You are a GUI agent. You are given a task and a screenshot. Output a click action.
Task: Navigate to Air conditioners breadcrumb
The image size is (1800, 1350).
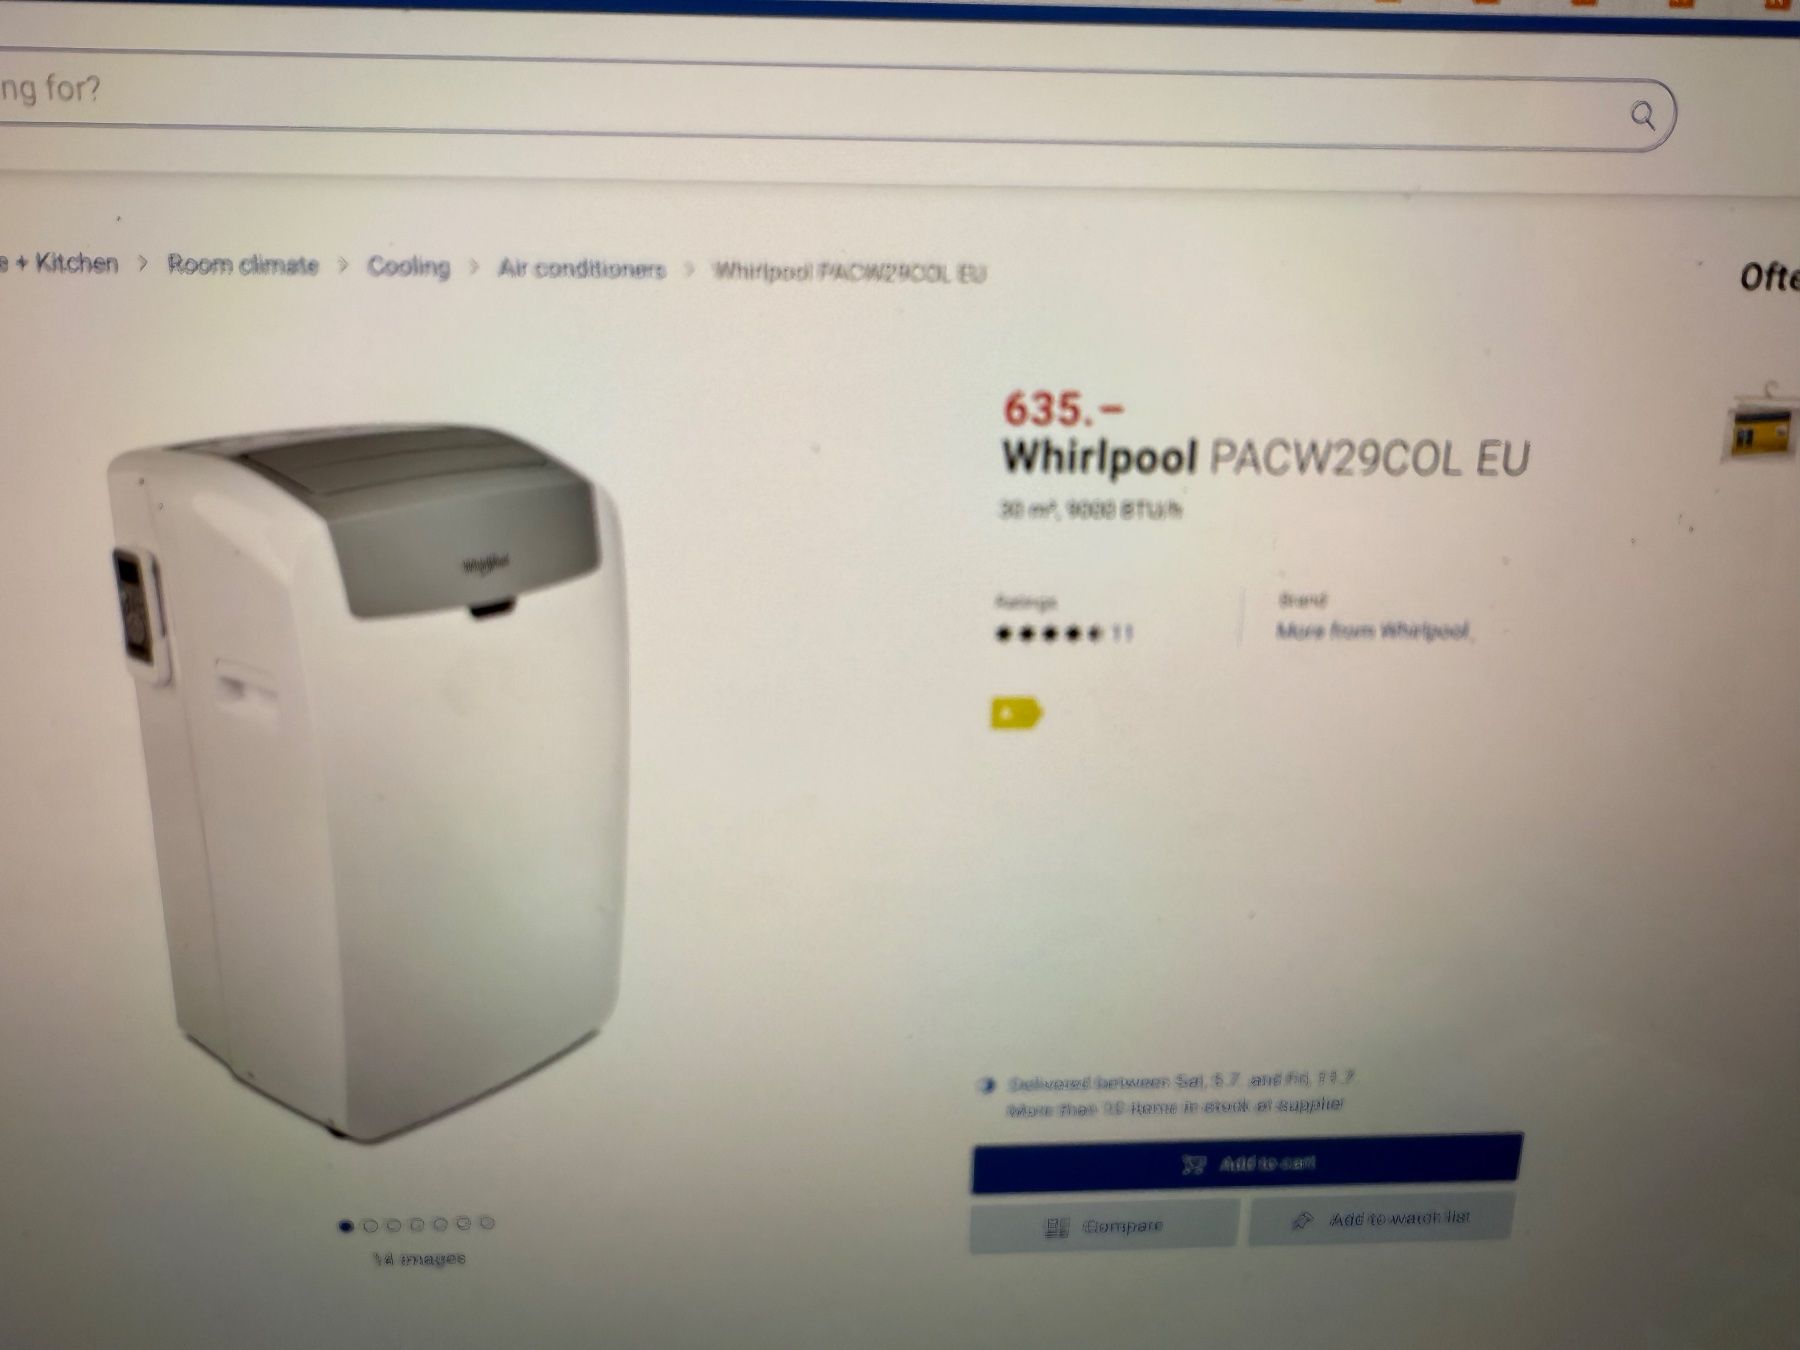point(582,269)
